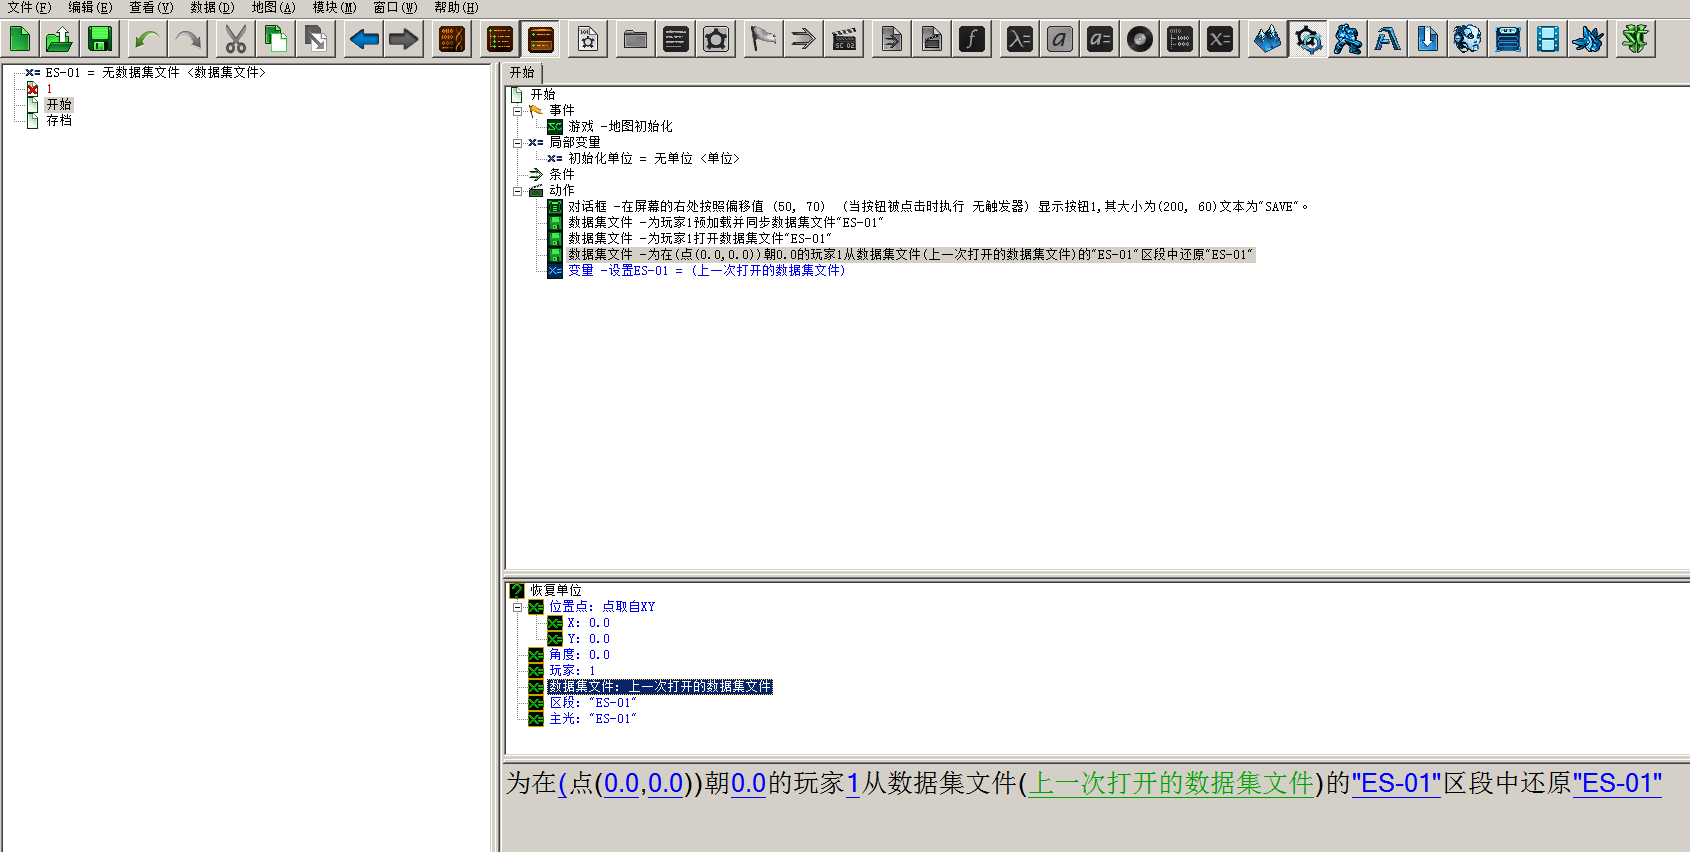This screenshot has width=1690, height=852.
Task: Select the 初始化单位 local variable row
Action: (x=654, y=159)
